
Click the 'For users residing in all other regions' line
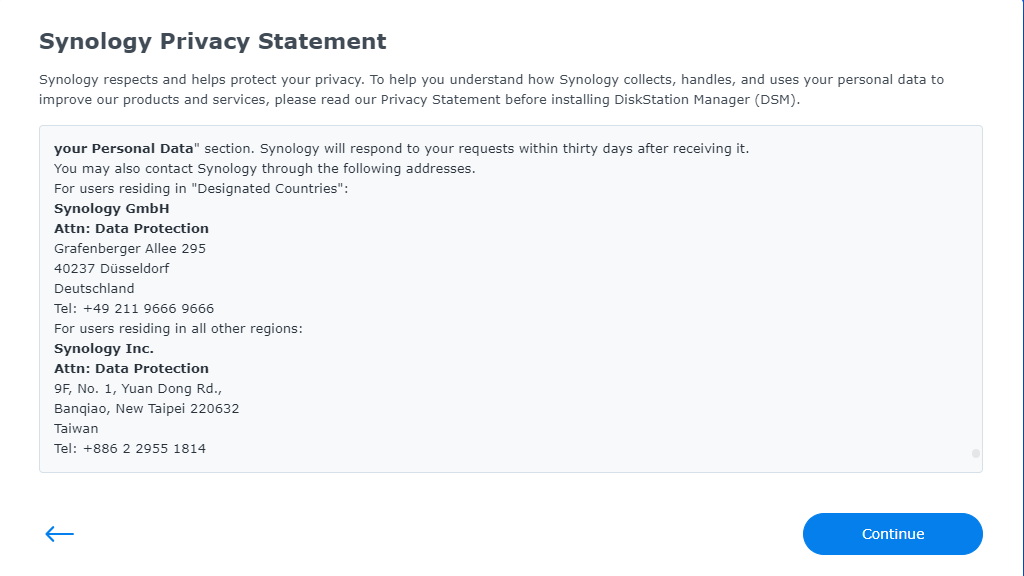click(178, 329)
